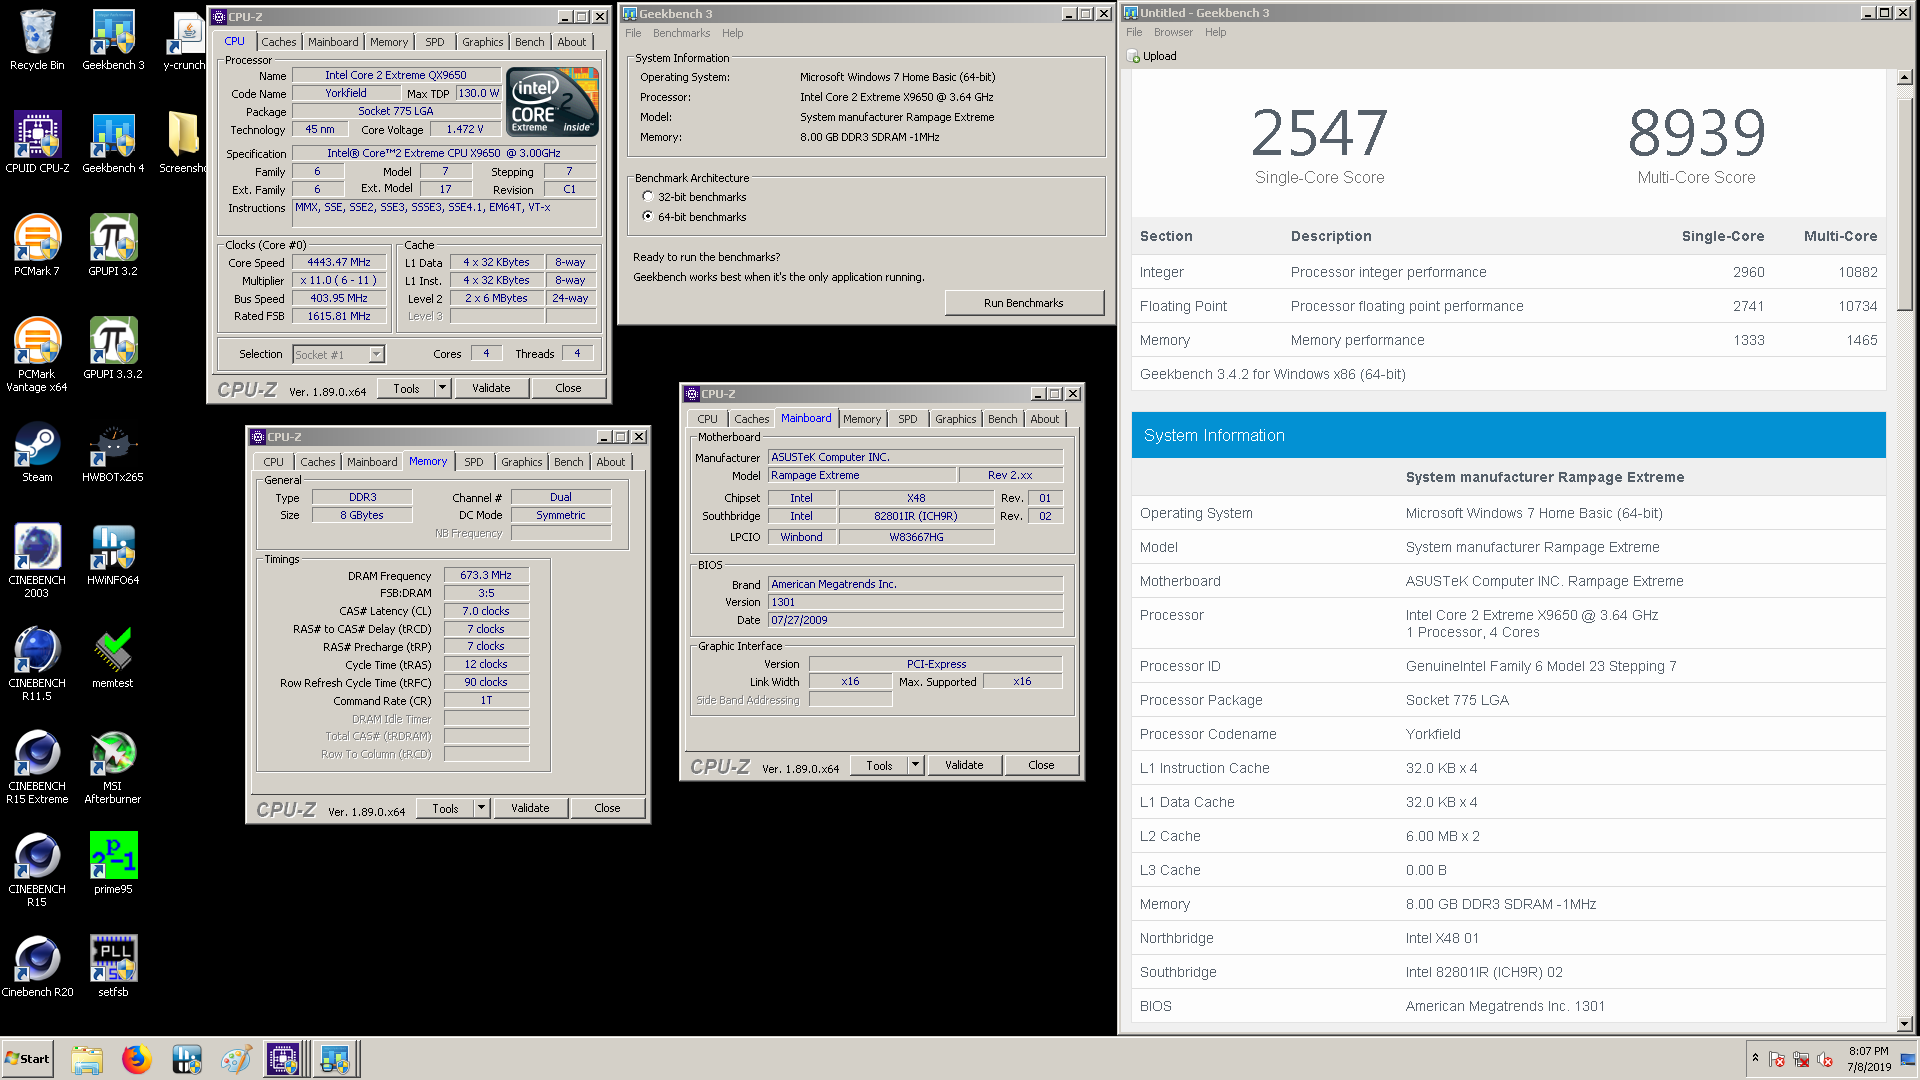Click Intel Core 2 Extreme logo in CPU-Z
Image resolution: width=1920 pixels, height=1080 pixels.
[553, 101]
